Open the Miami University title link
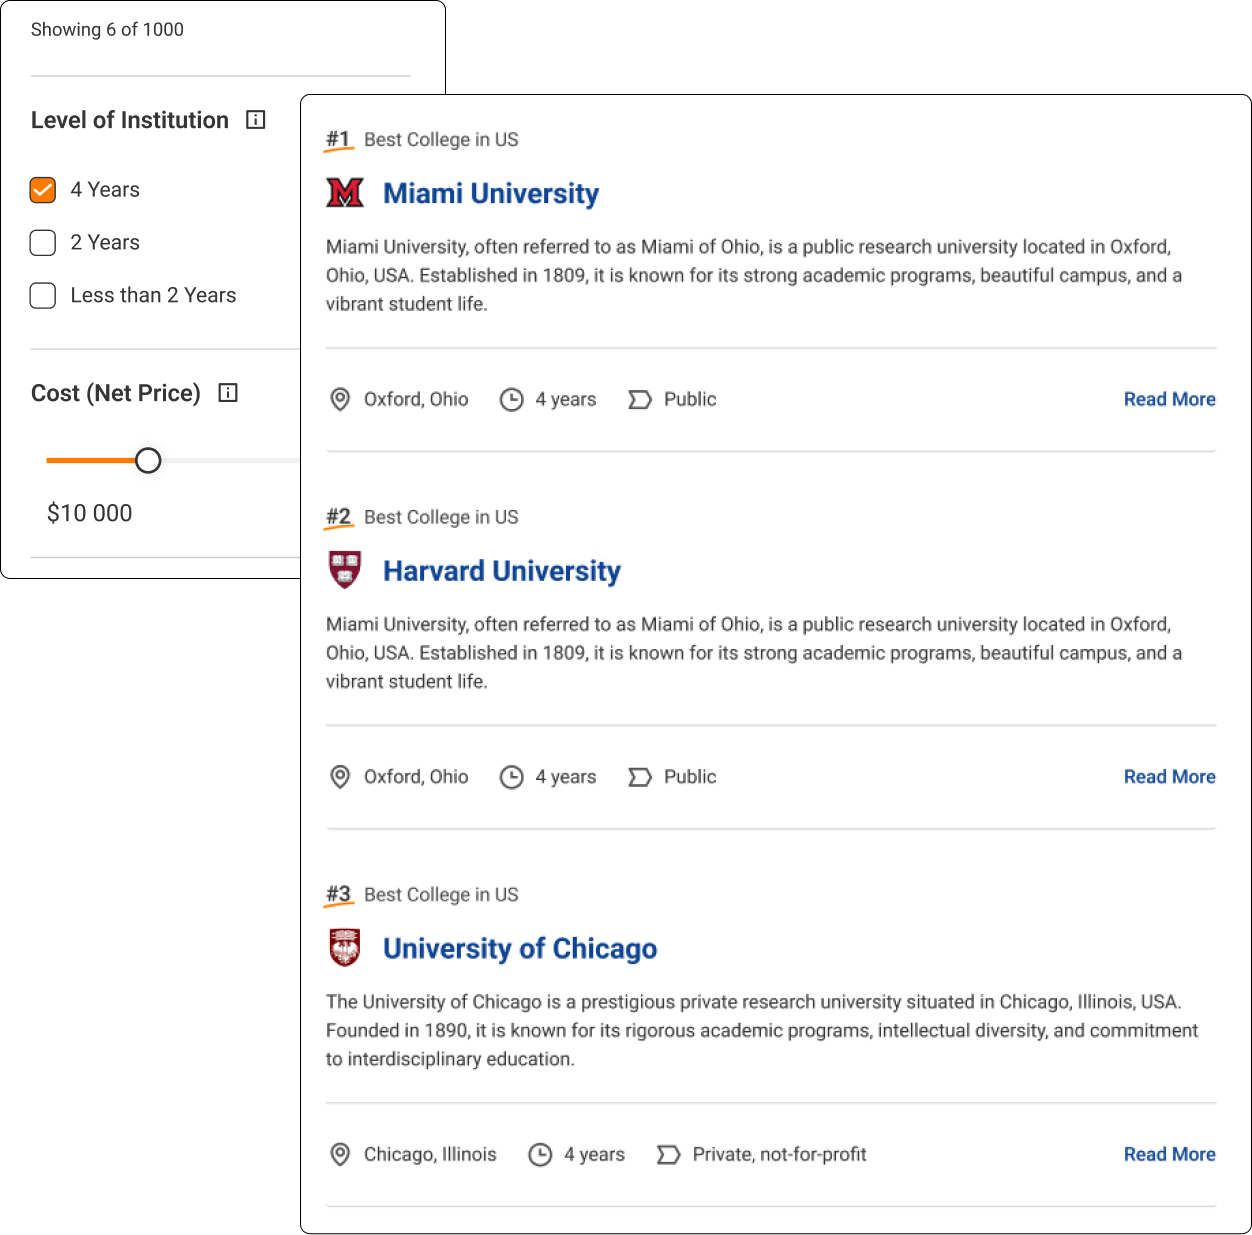The image size is (1252, 1235). pyautogui.click(x=491, y=193)
